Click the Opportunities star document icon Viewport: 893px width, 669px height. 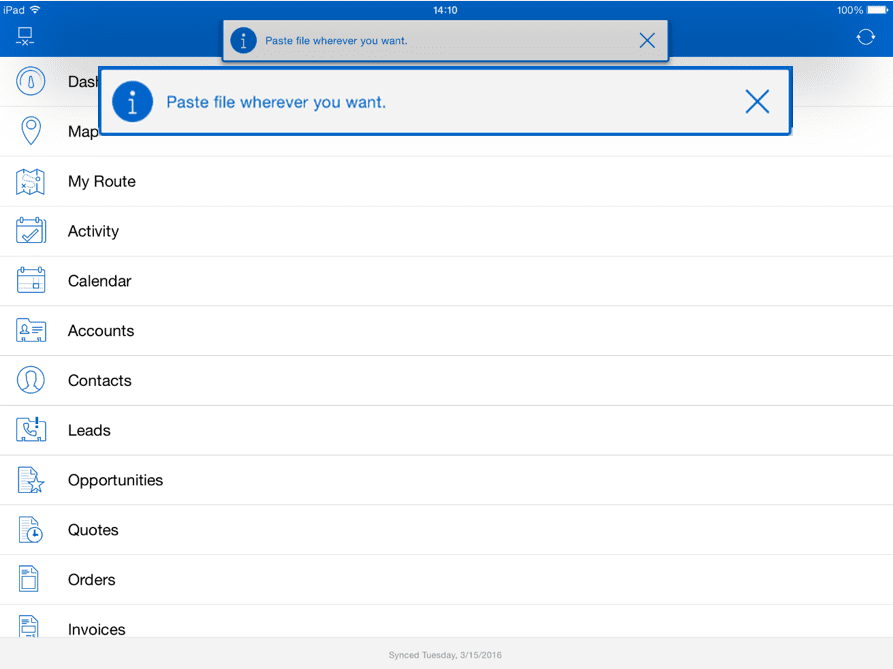click(x=31, y=480)
